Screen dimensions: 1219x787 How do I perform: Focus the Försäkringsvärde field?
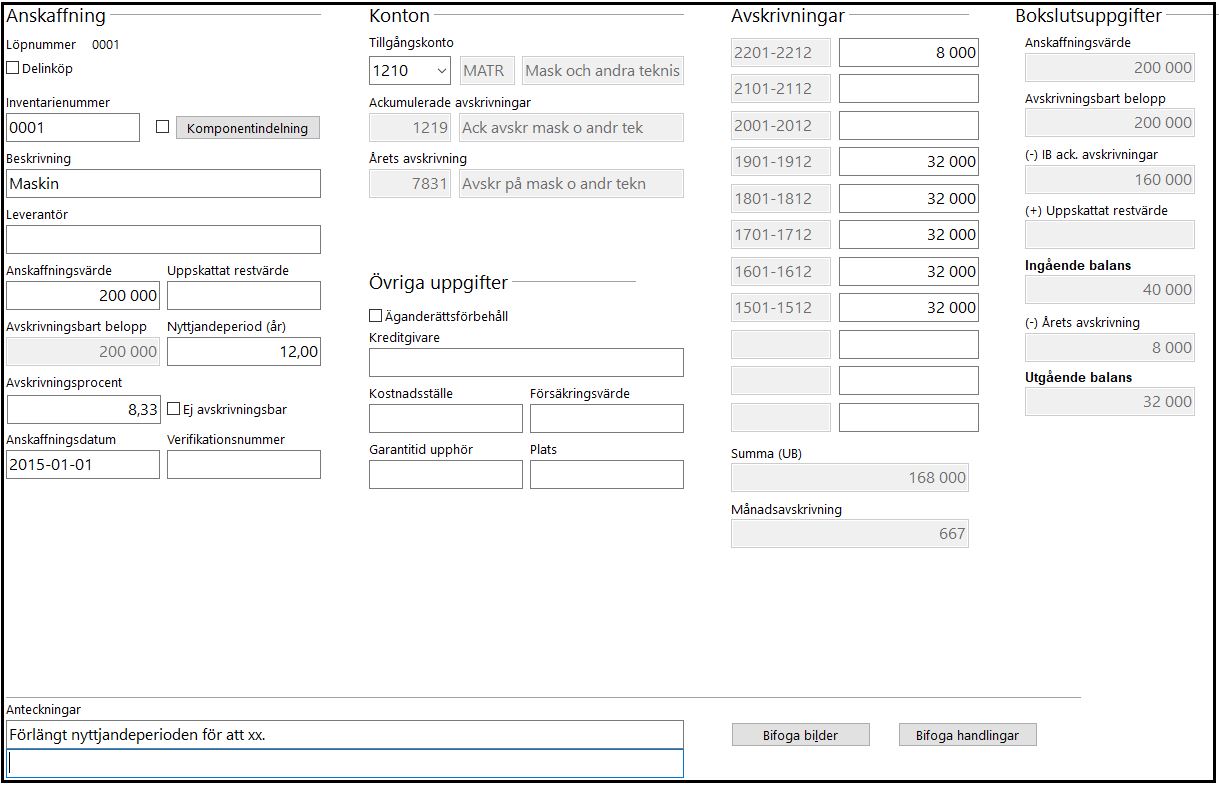607,419
